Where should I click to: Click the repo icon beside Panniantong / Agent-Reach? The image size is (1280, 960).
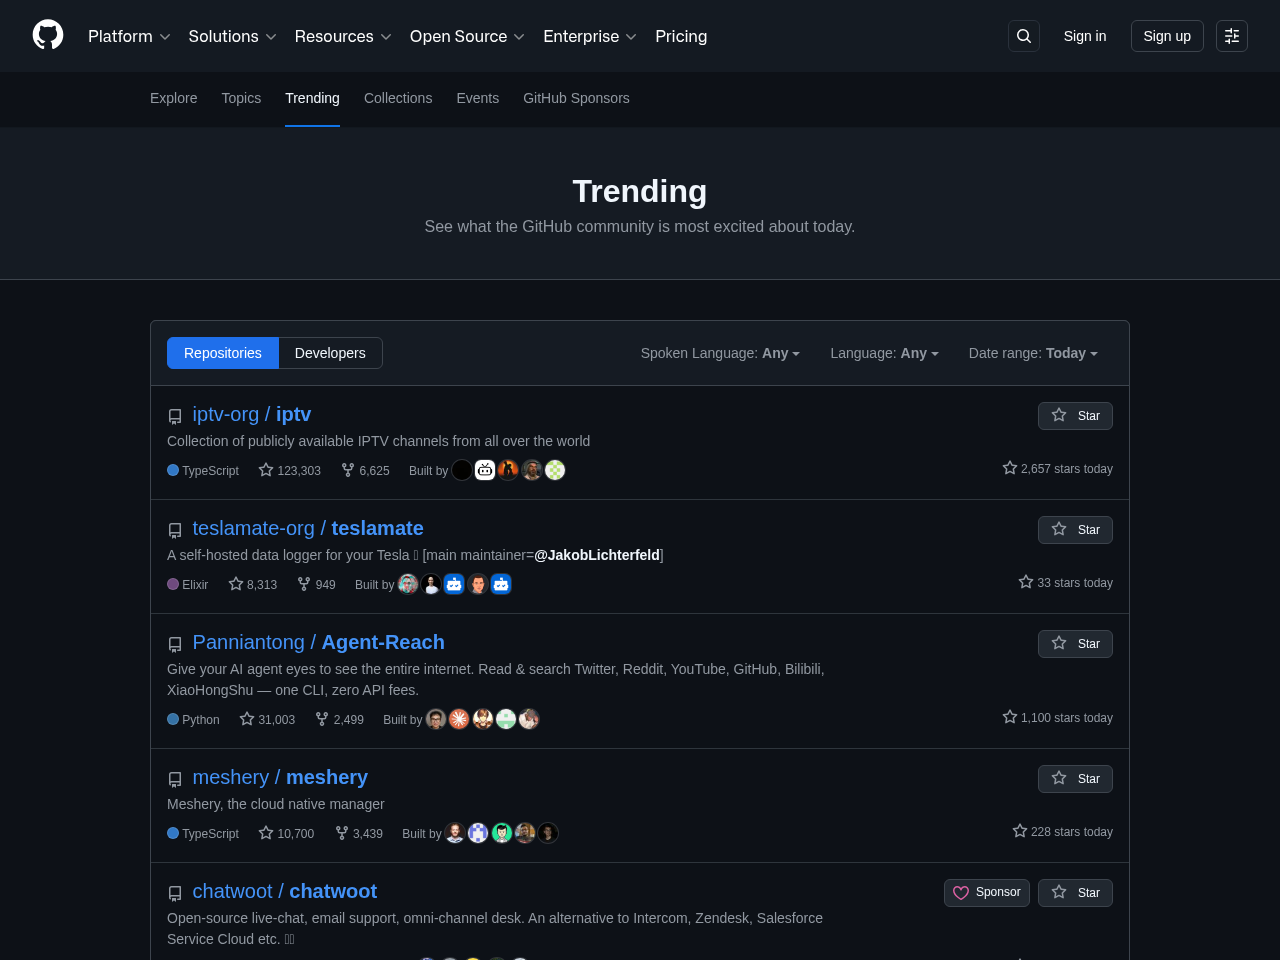pos(175,644)
